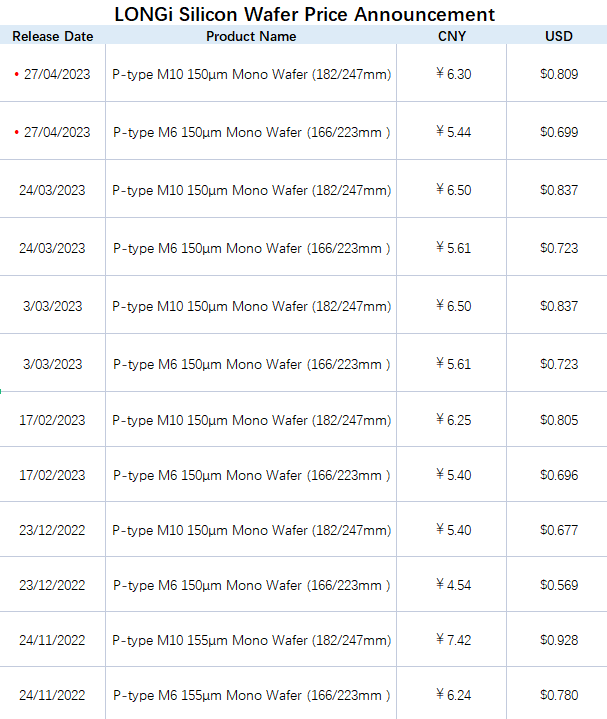The width and height of the screenshot is (607, 719).
Task: Click the 3/03/2023 date in M10 row
Action: coord(53,306)
